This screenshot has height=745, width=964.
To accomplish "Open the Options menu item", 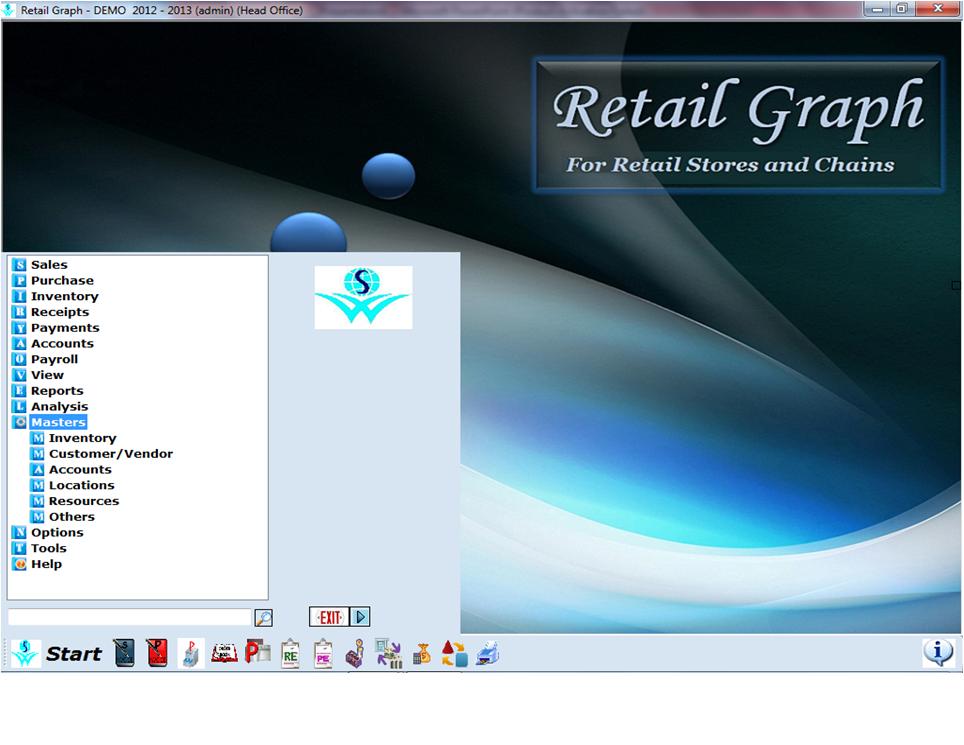I will click(x=57, y=533).
